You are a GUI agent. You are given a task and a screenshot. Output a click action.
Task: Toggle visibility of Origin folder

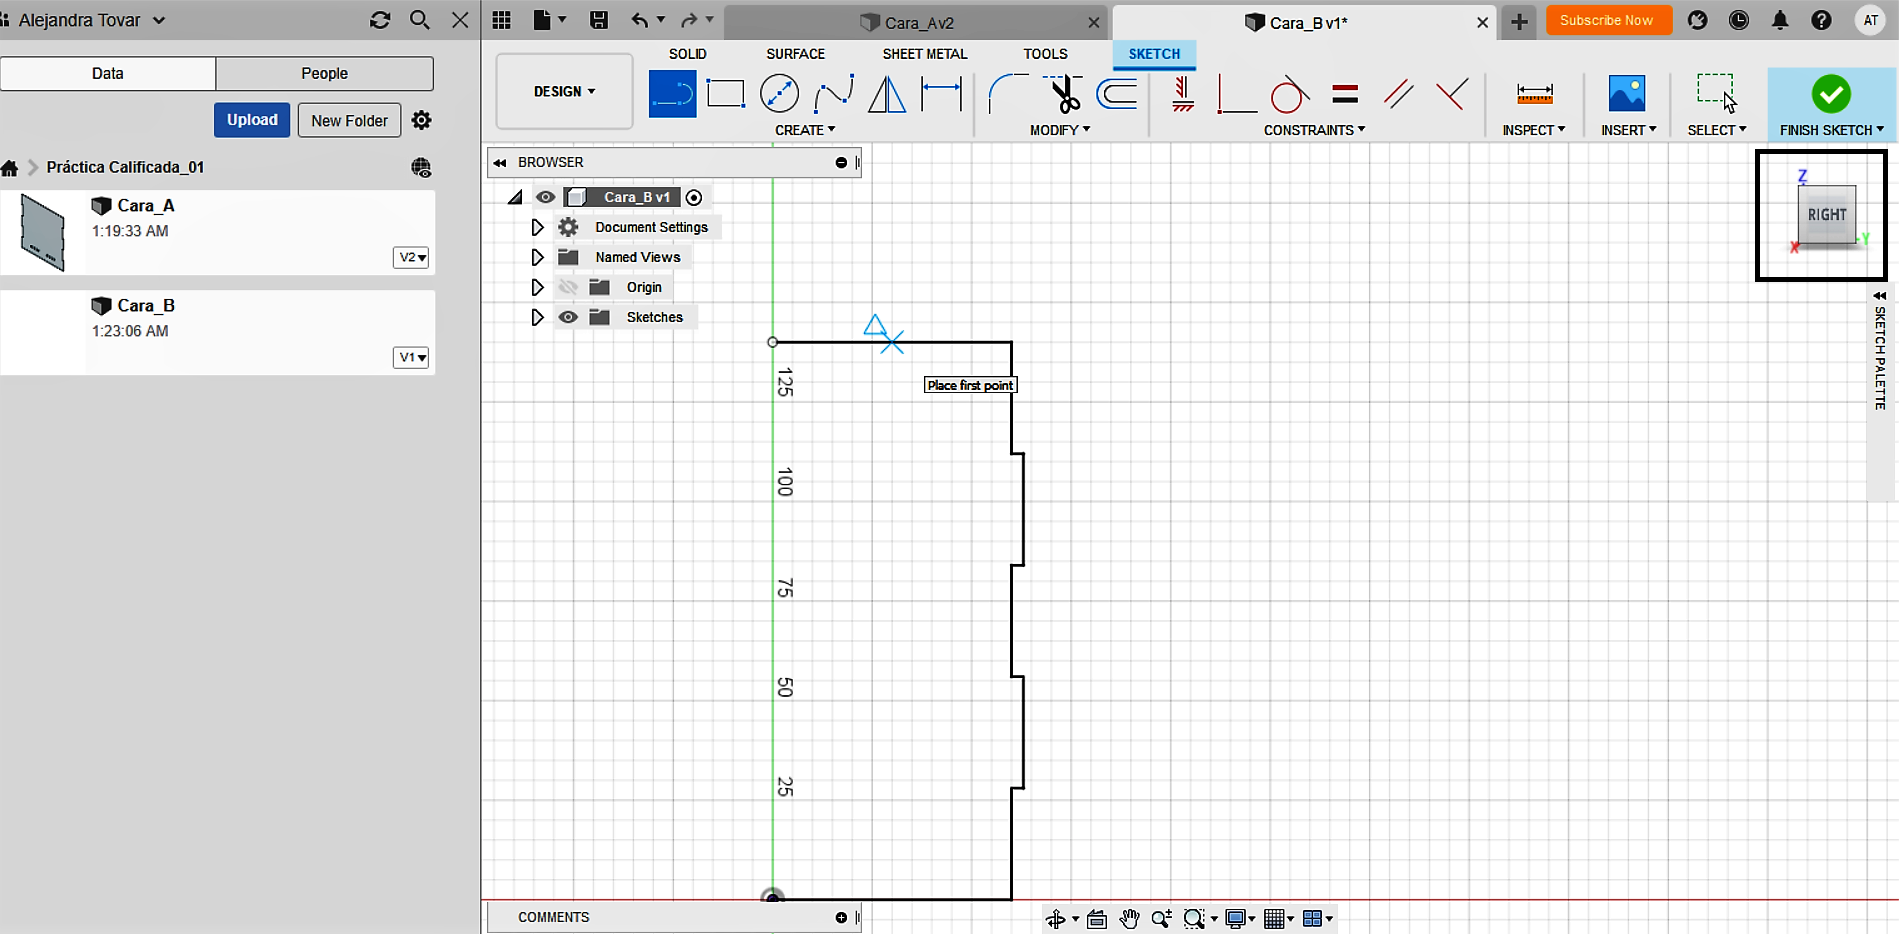tap(568, 287)
